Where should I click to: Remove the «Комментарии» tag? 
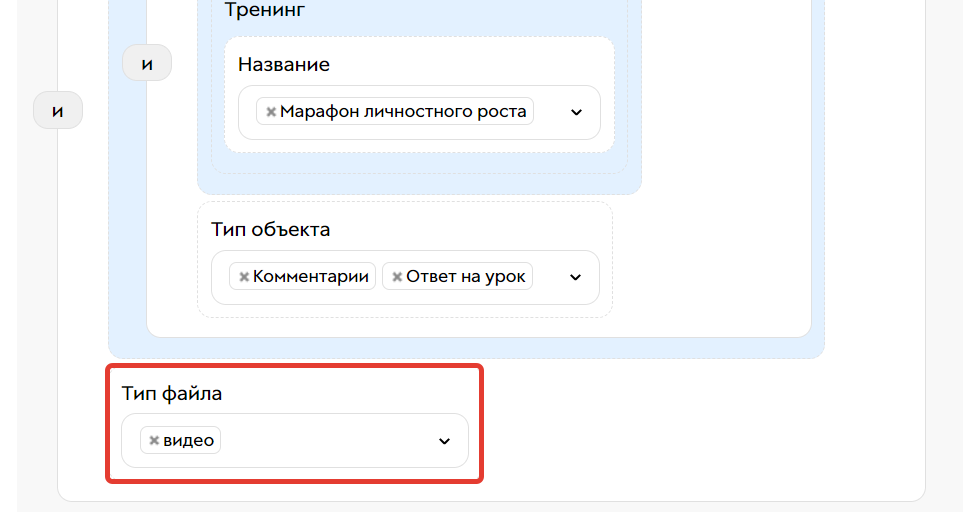(244, 277)
